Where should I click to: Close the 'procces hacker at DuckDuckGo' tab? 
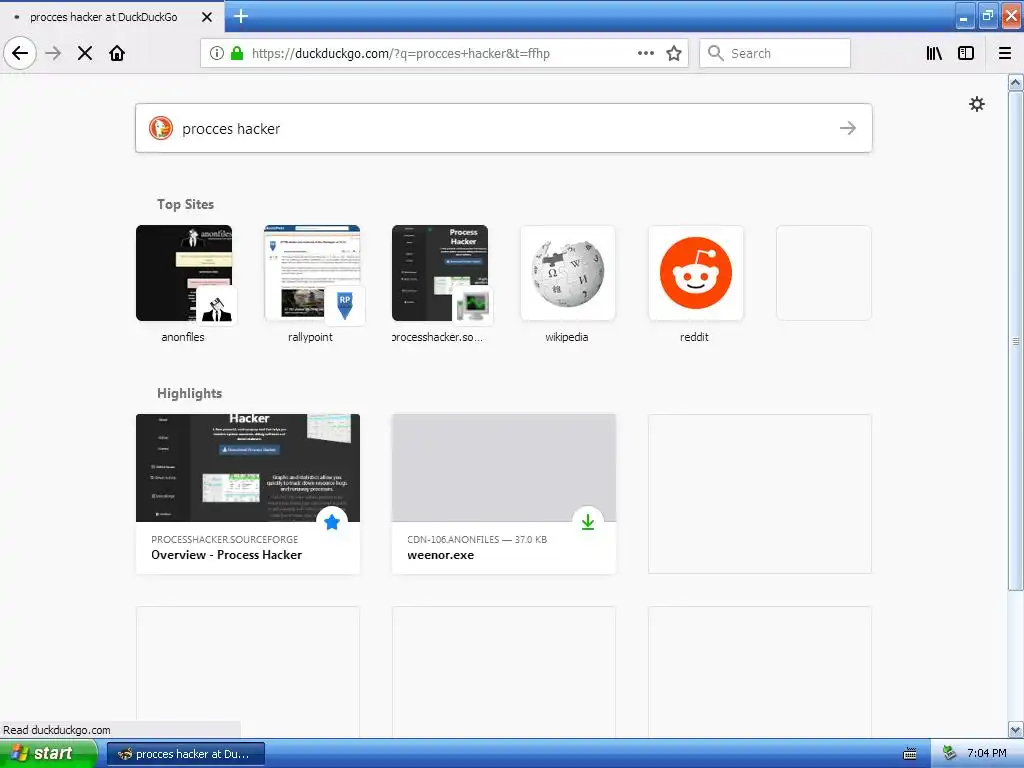[206, 17]
